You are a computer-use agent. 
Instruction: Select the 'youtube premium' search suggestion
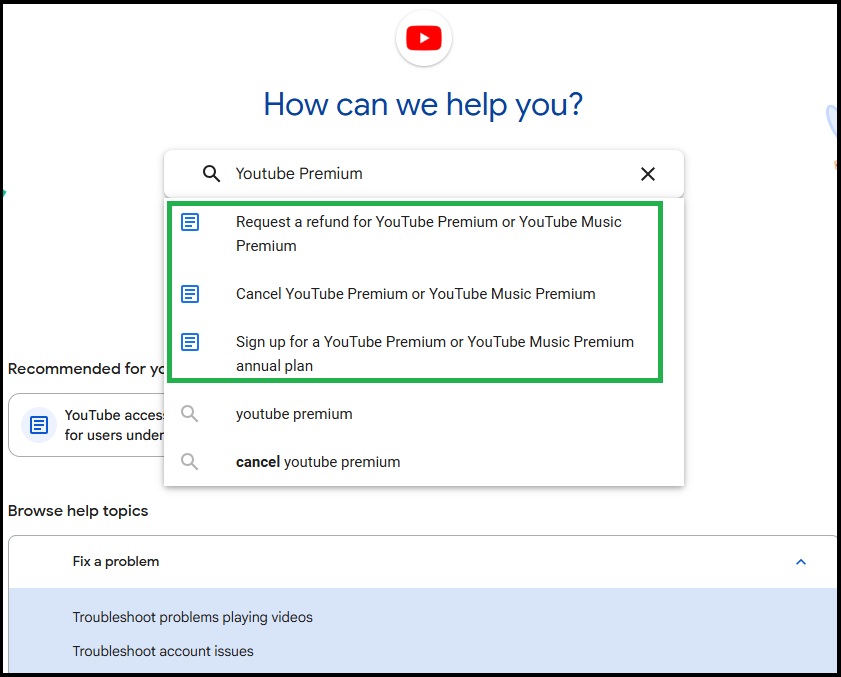(x=424, y=414)
